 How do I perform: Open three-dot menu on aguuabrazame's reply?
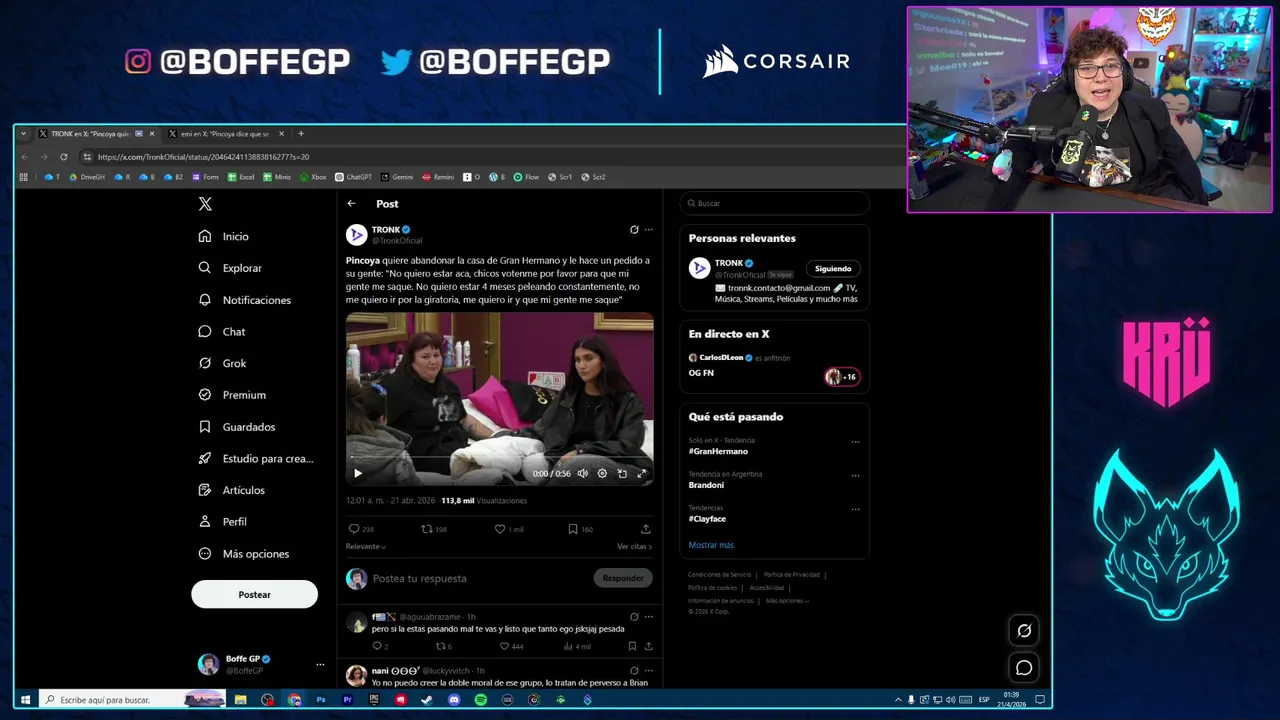pos(648,617)
